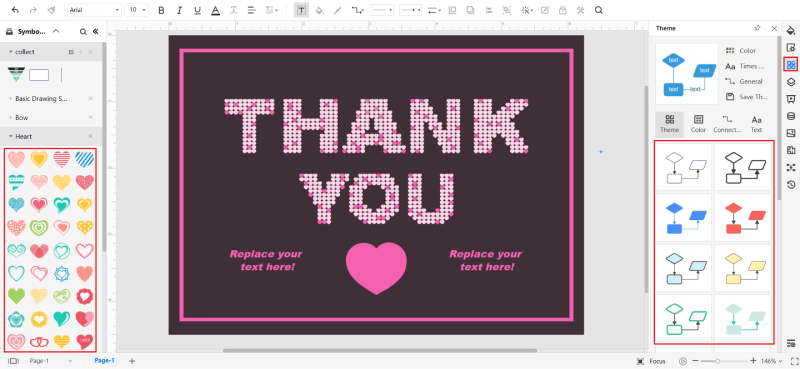Click the Focus button in status bar
Viewport: 800px width, 369px height.
[x=651, y=361]
